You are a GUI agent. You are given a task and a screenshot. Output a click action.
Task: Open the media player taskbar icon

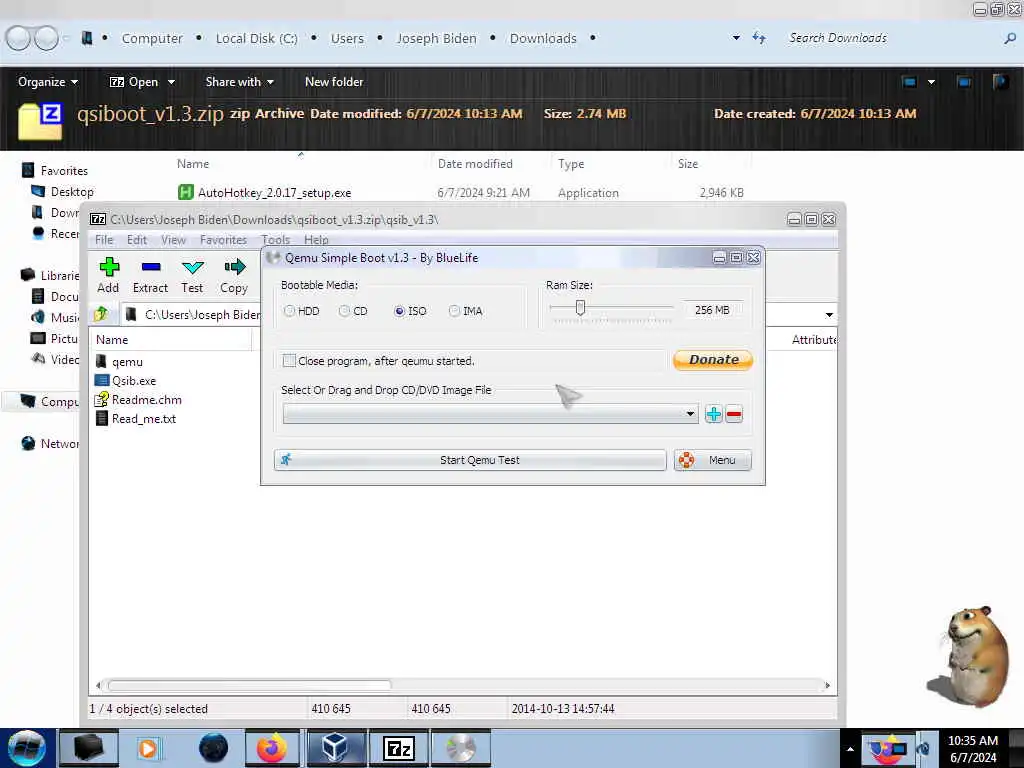(x=148, y=748)
